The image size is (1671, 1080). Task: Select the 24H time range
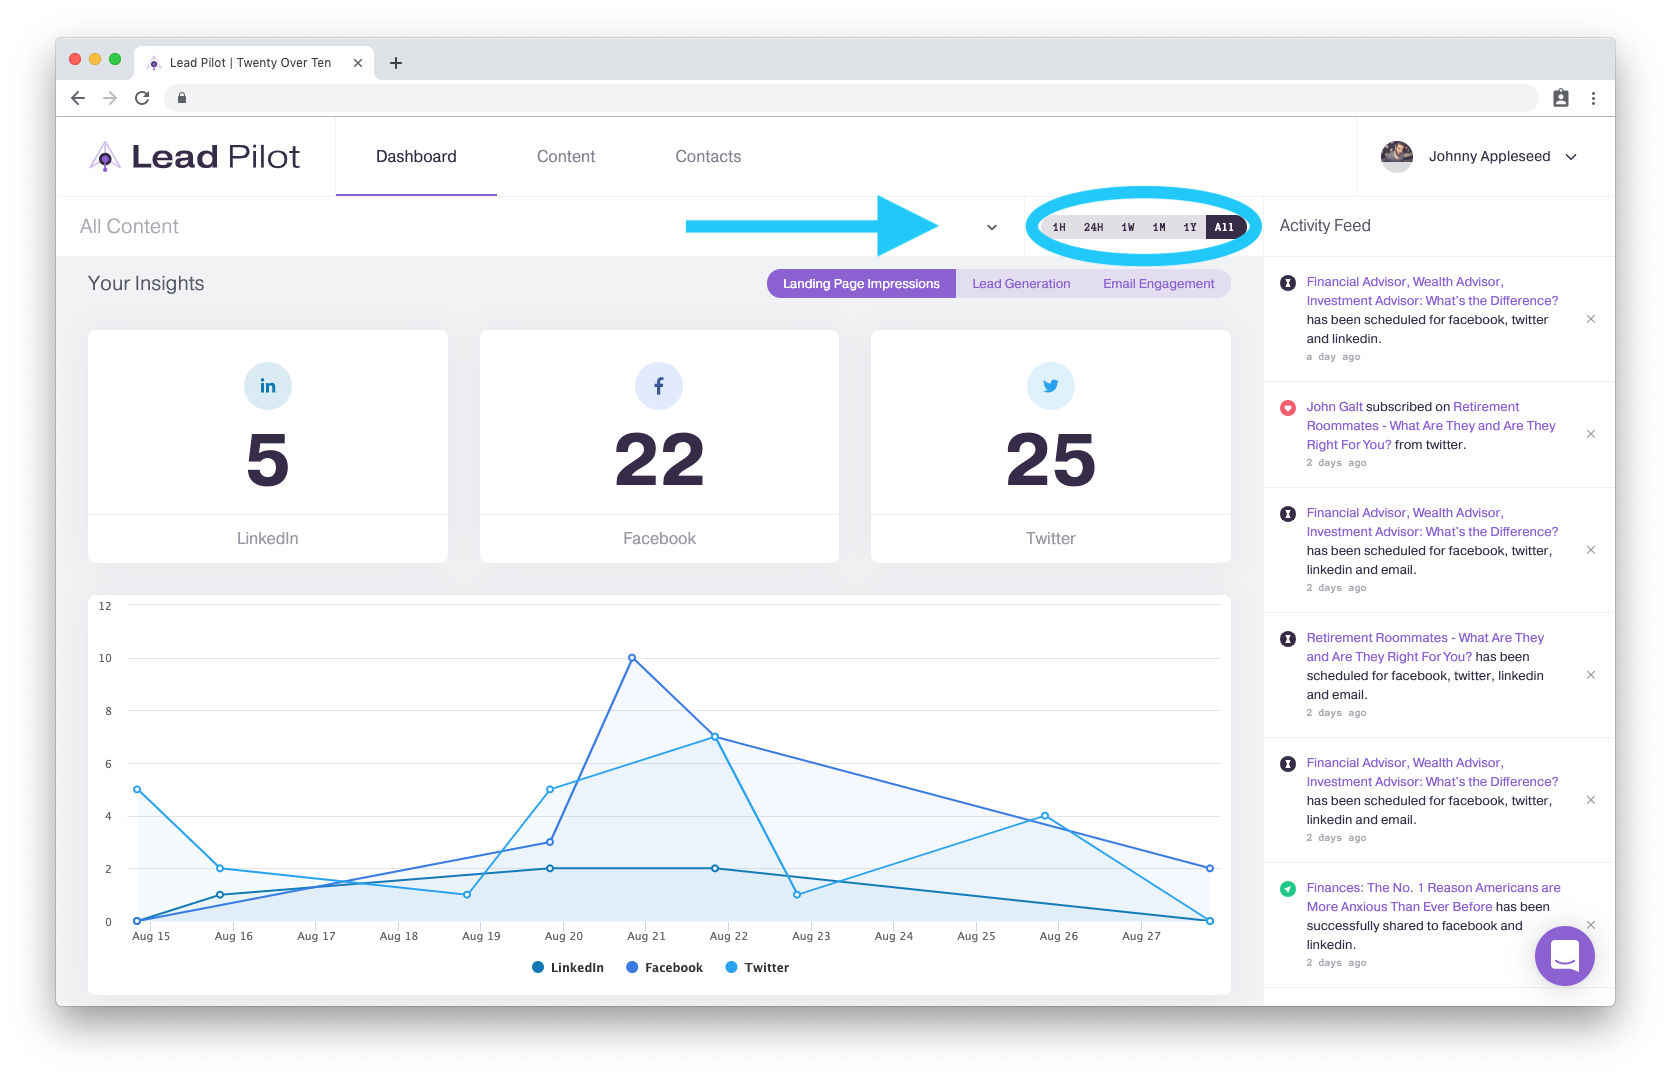1093,227
